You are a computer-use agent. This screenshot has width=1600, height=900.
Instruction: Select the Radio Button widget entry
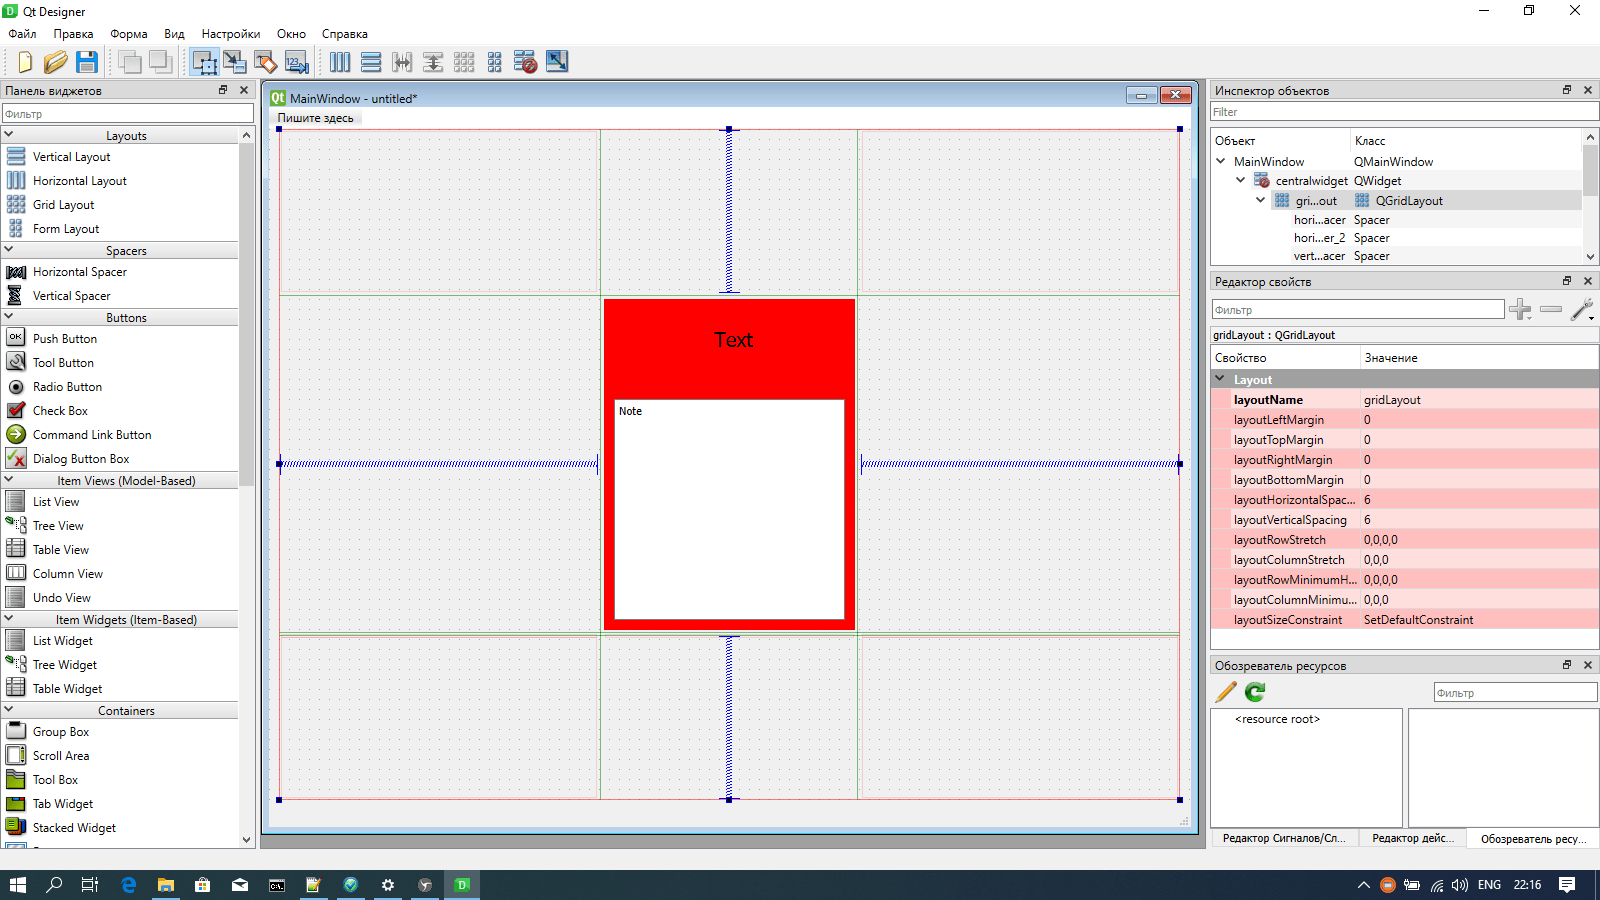click(67, 386)
